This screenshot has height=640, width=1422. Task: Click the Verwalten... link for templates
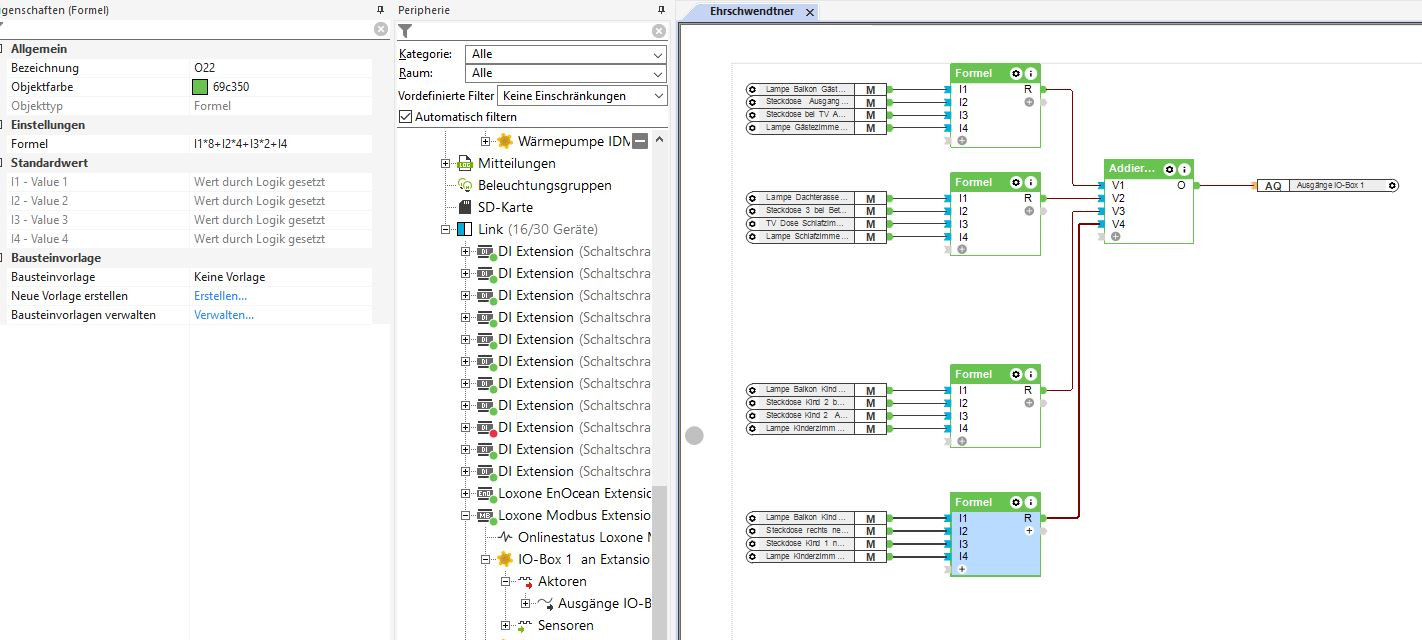224,315
